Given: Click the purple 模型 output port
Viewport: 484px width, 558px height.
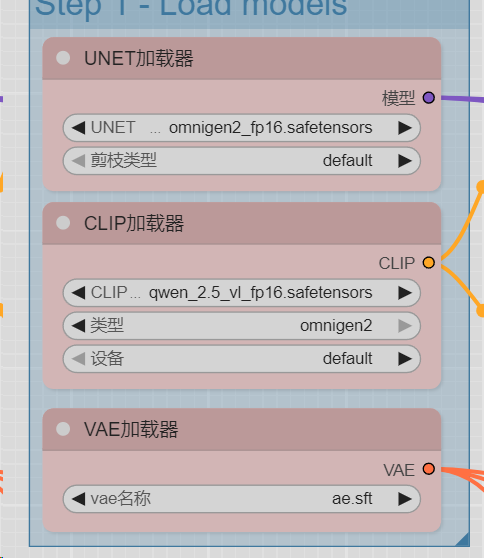Looking at the screenshot, I should tap(428, 98).
